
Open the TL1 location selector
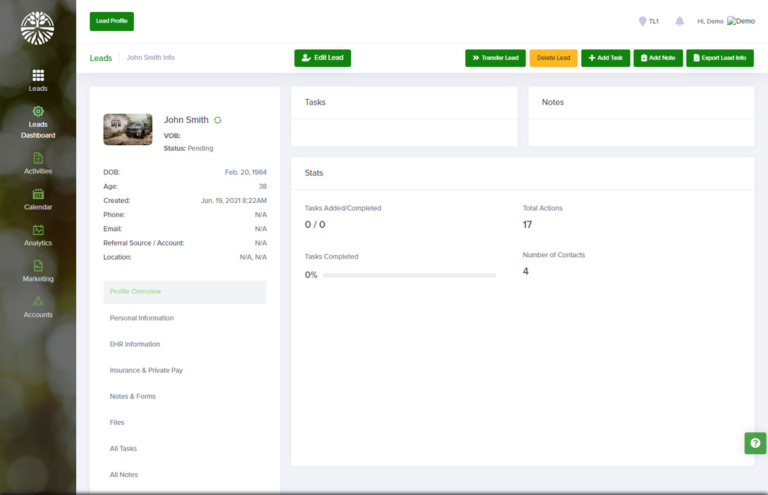pyautogui.click(x=648, y=21)
